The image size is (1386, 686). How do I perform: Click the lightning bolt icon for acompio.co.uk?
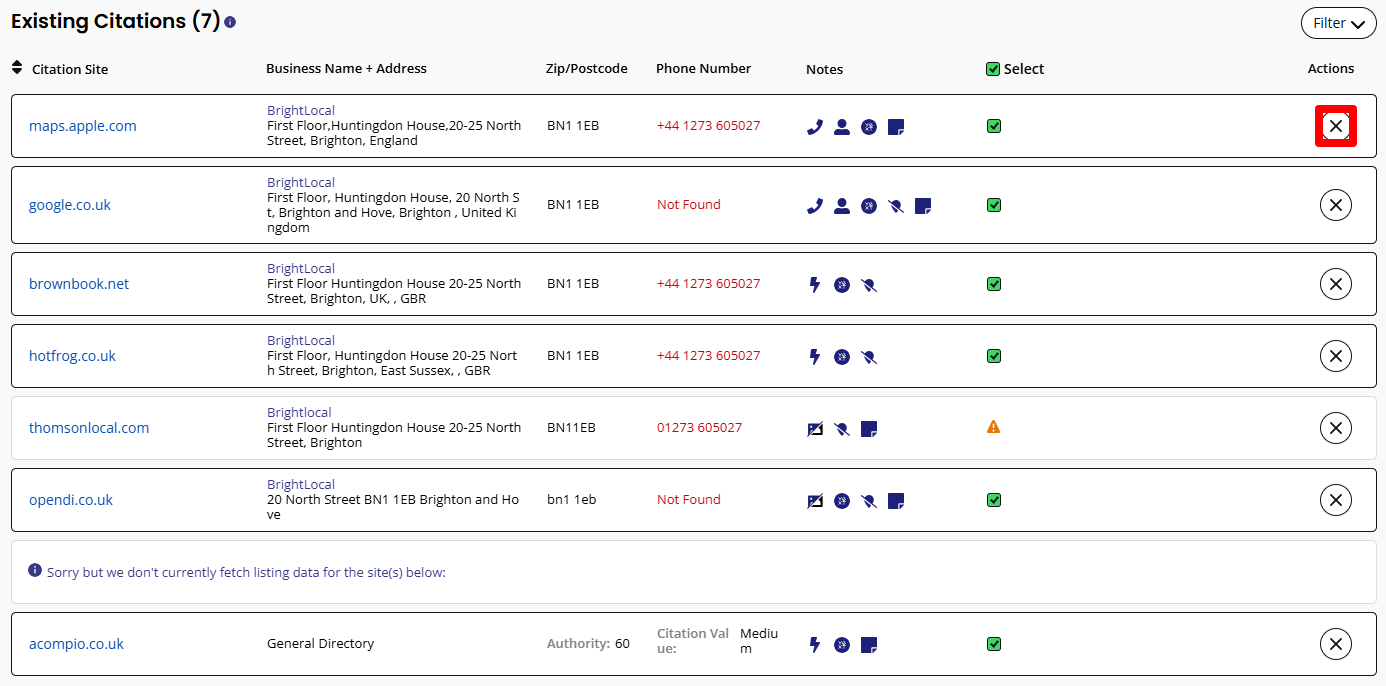point(814,645)
